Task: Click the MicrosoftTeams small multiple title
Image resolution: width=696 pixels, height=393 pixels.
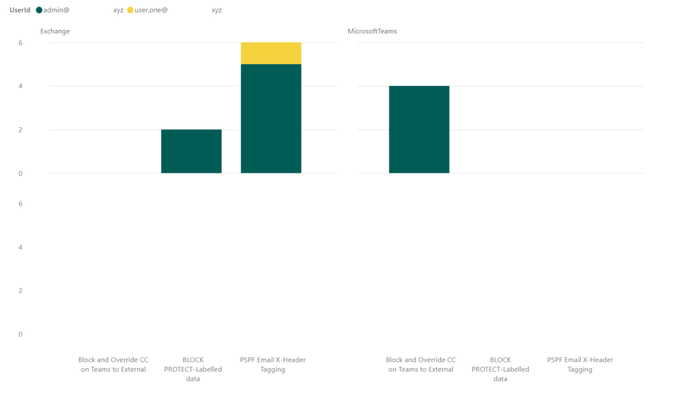Action: (x=372, y=31)
